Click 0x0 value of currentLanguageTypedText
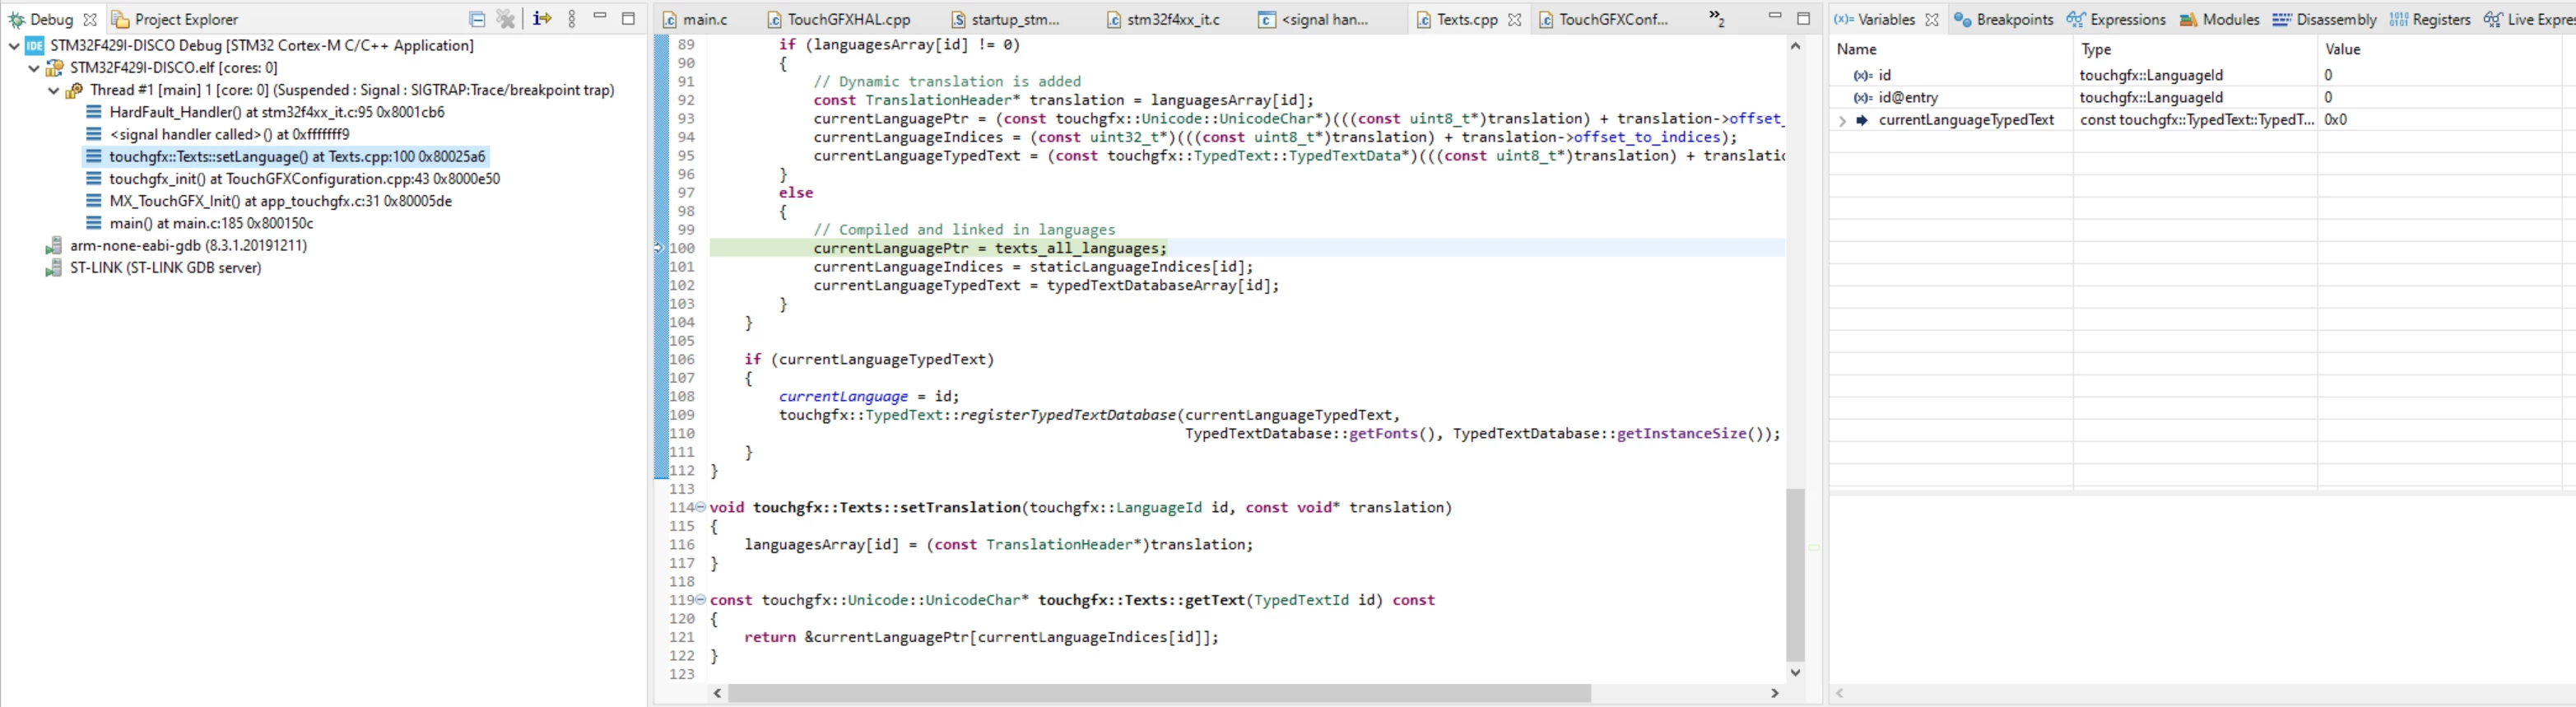 2335,120
